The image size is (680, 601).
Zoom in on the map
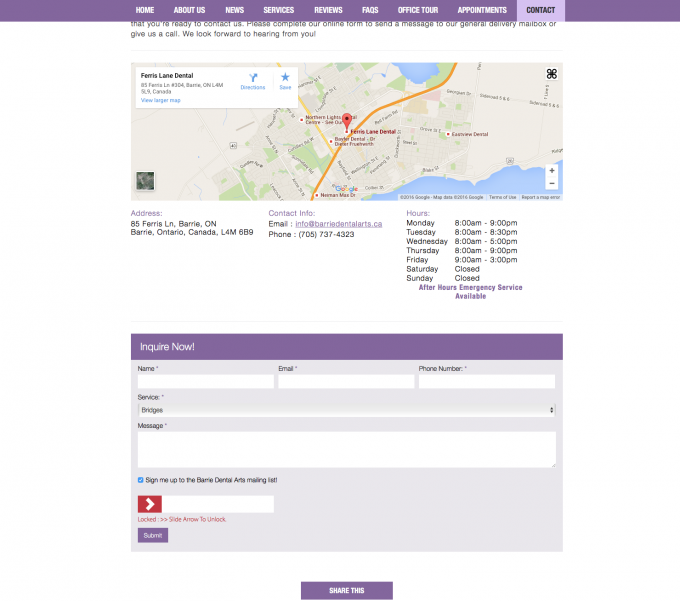coord(551,170)
